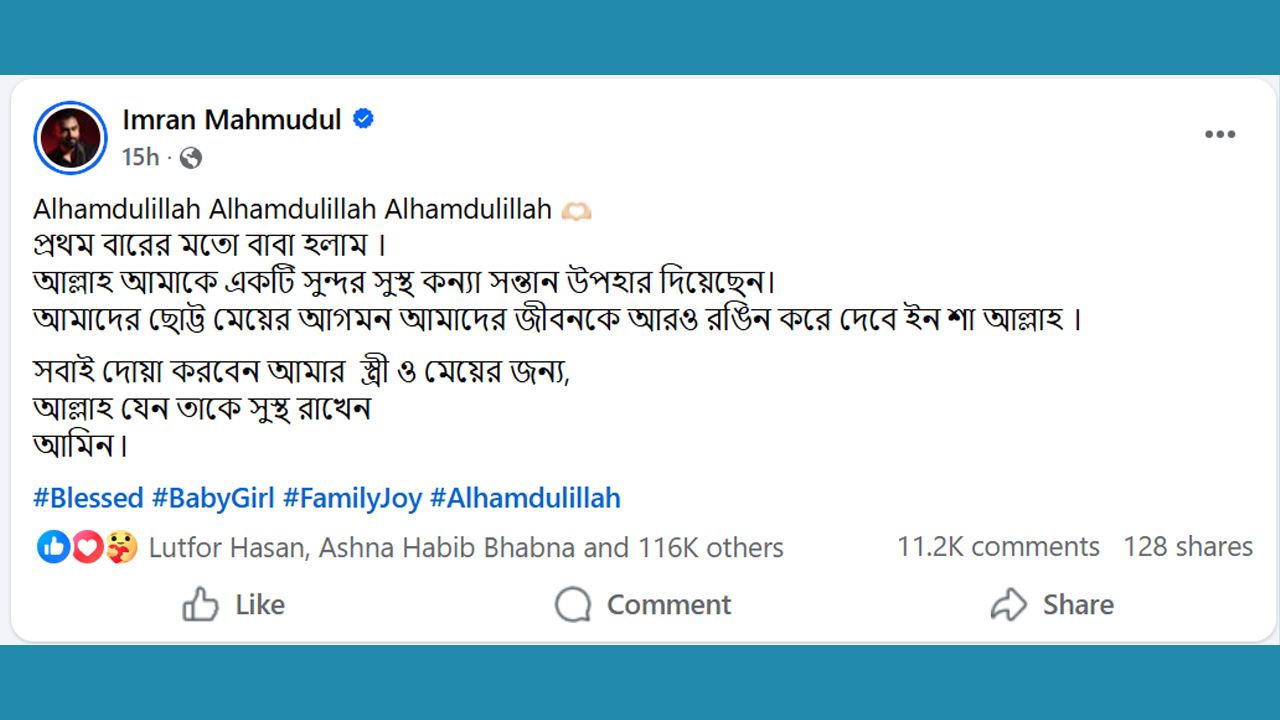Click the 15h post timestamp
The image size is (1280, 720).
(140, 157)
